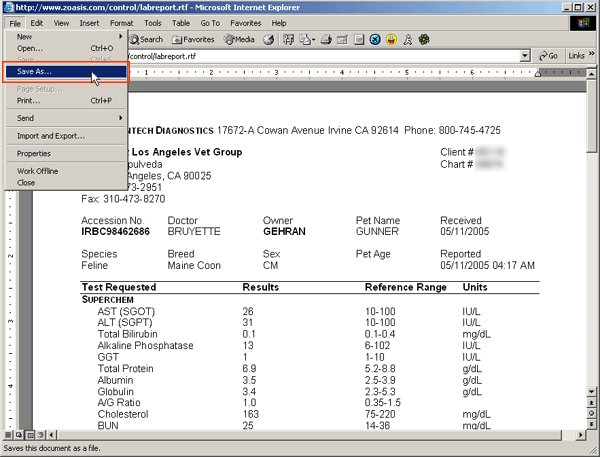Screen dimensions: 600x457
Task: Click the vertical scrollbar up arrow
Action: [x=592, y=73]
